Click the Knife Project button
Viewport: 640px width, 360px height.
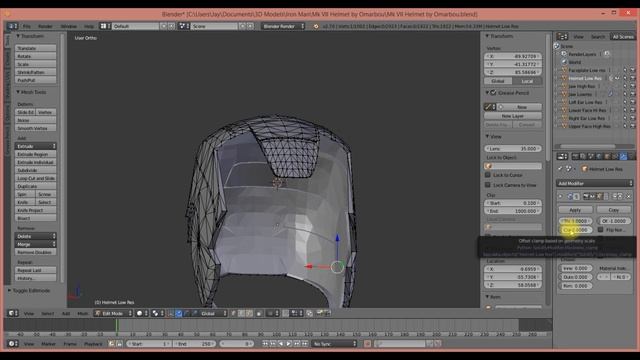[36, 210]
